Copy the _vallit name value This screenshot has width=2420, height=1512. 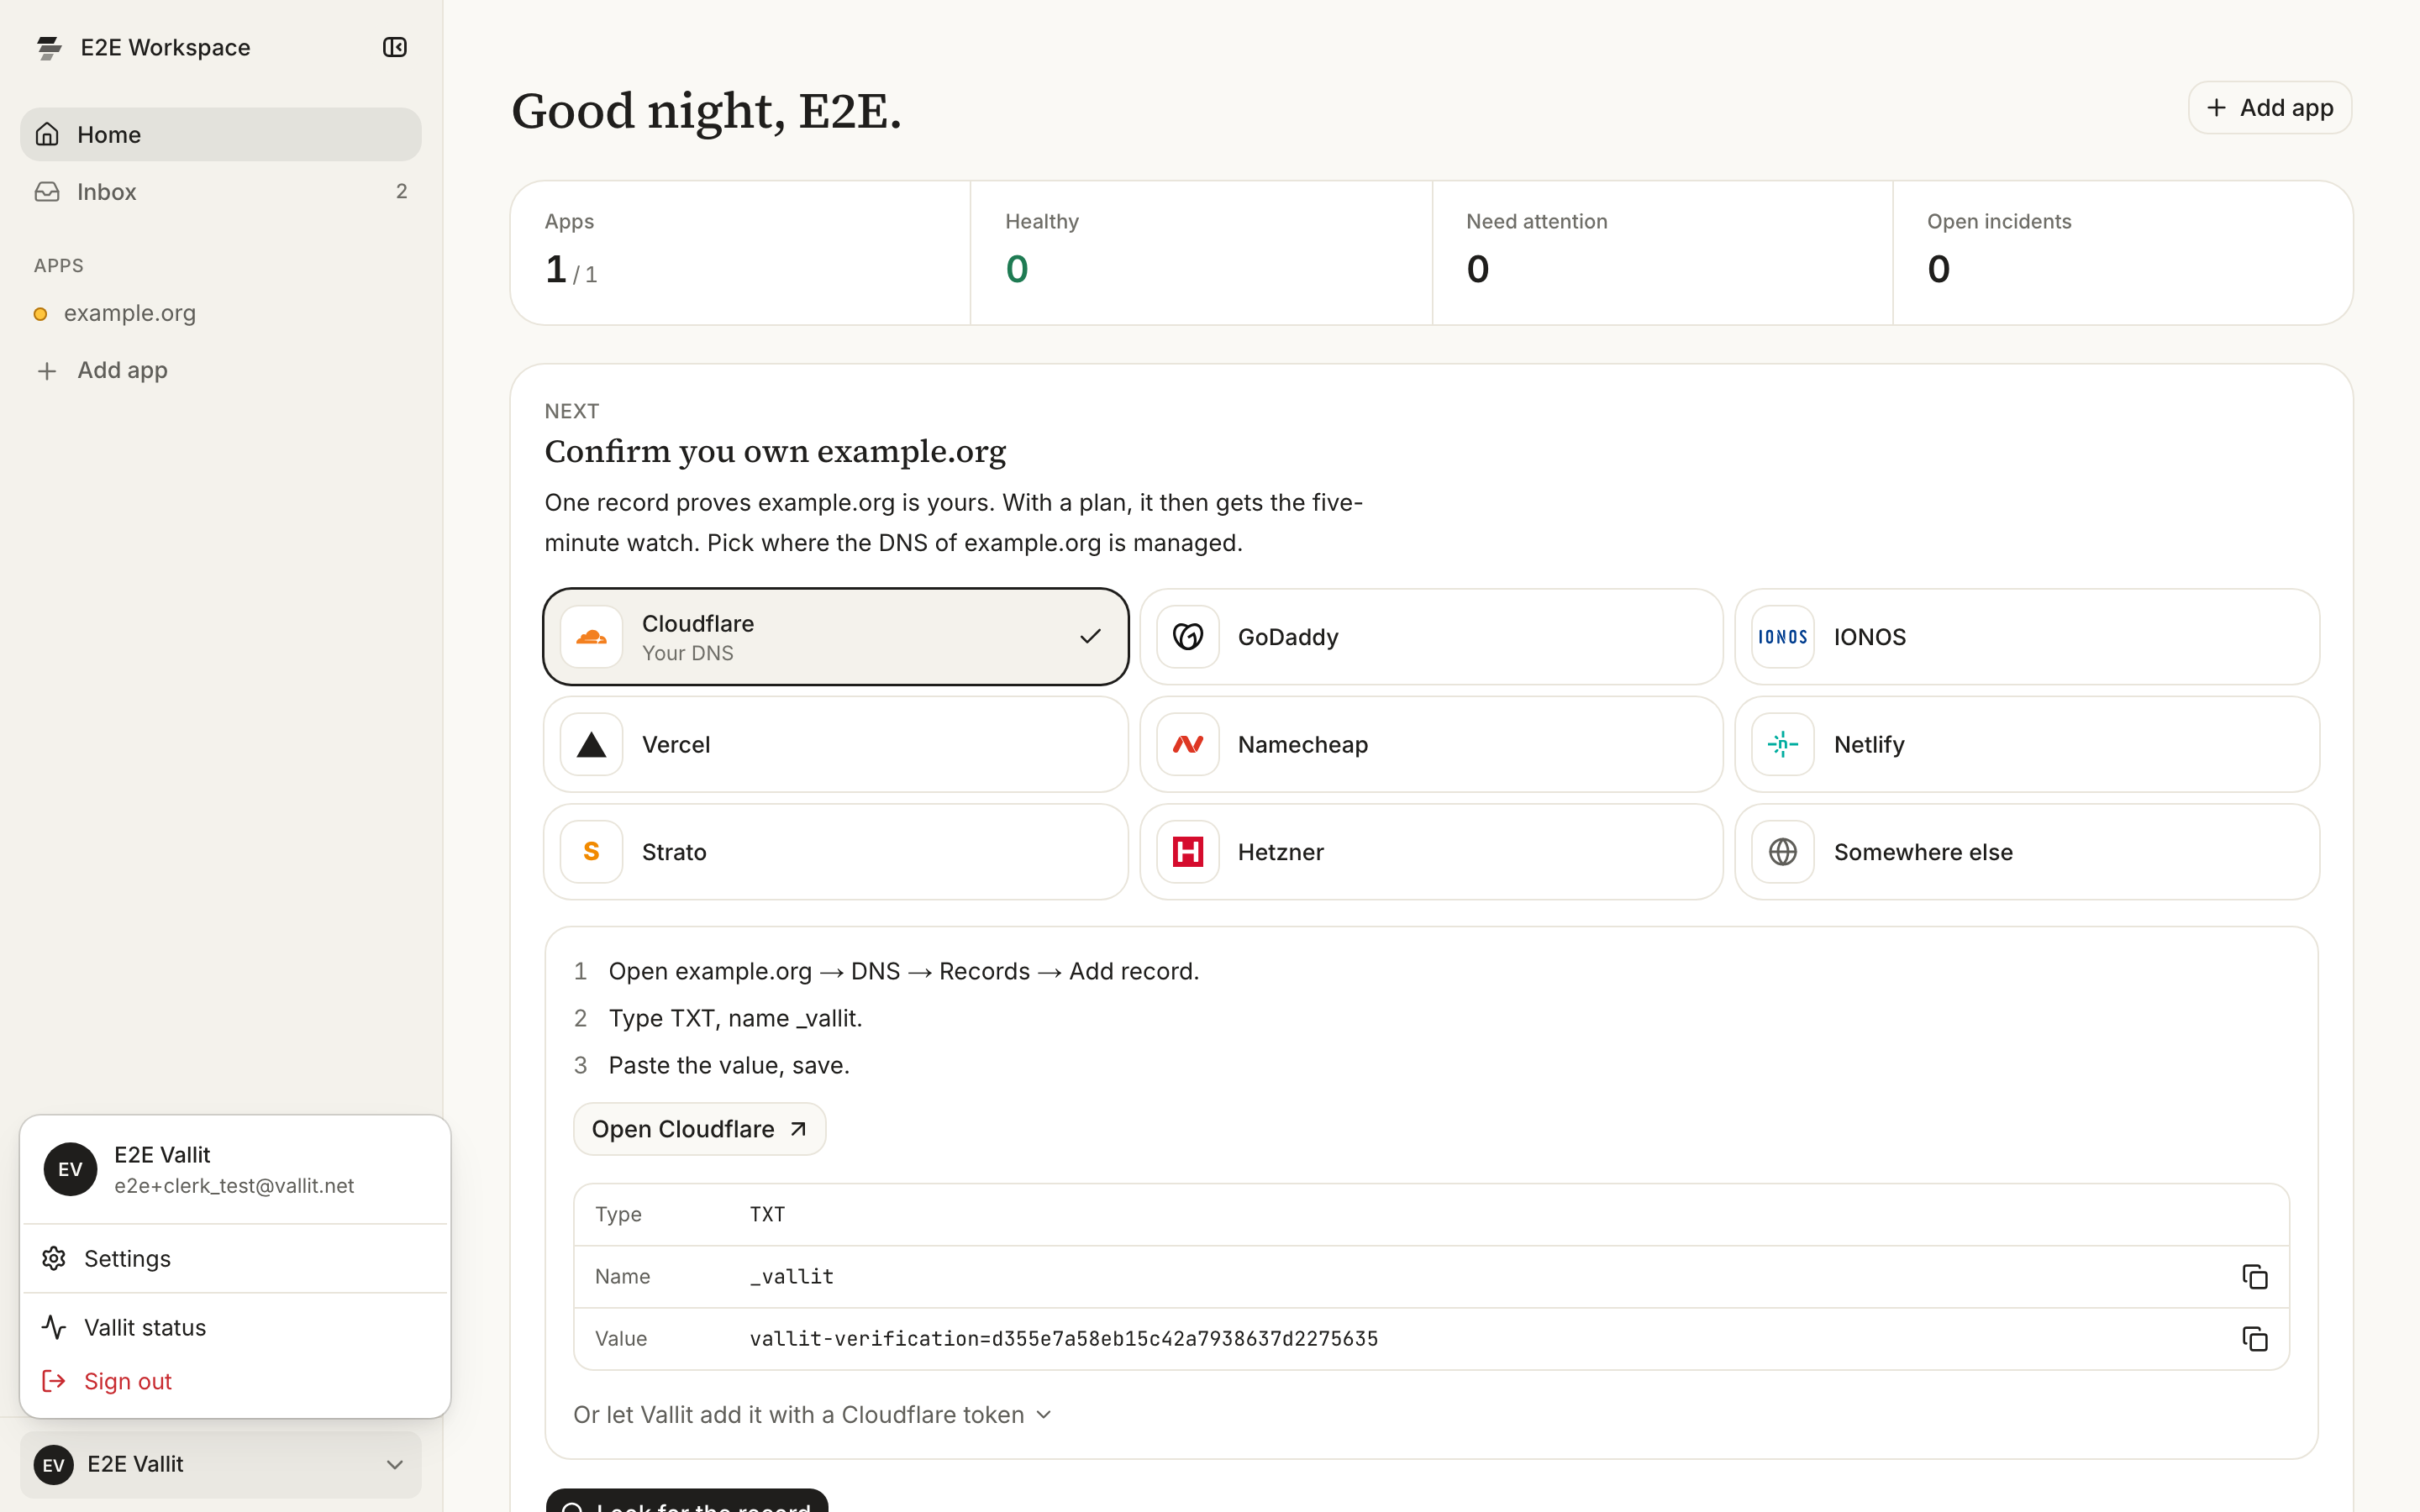tap(2254, 1277)
